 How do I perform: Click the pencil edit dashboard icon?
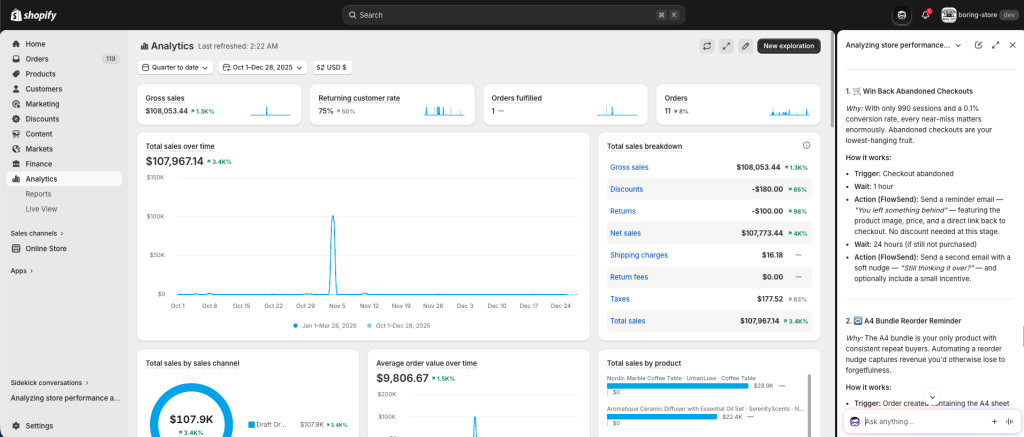(x=744, y=46)
